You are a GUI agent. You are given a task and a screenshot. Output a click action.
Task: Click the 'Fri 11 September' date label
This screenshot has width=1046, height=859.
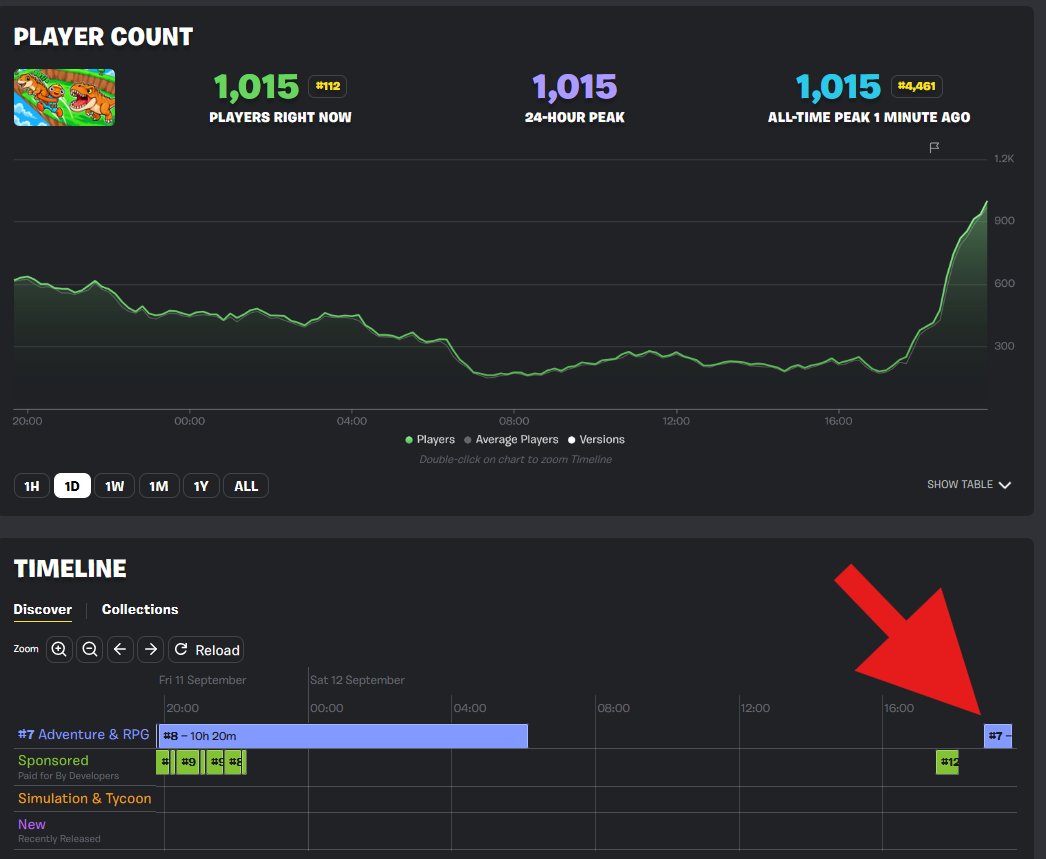(202, 680)
